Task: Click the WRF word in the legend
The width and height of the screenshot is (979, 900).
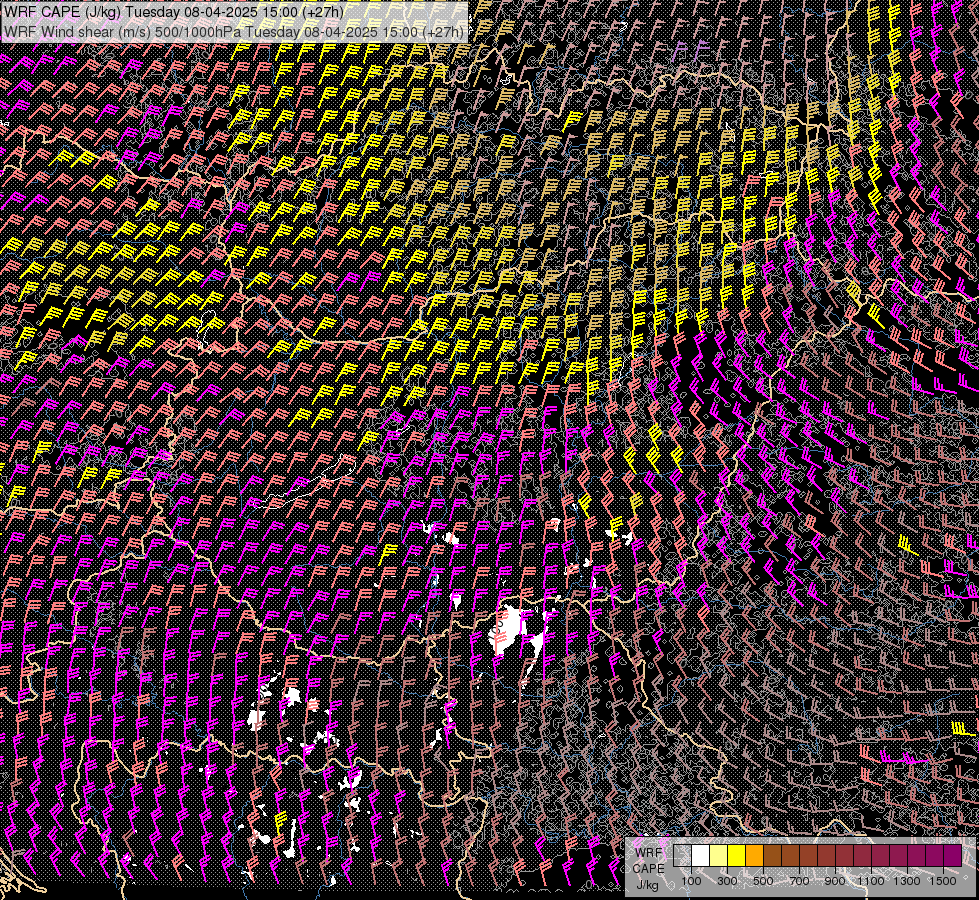Action: tap(649, 853)
